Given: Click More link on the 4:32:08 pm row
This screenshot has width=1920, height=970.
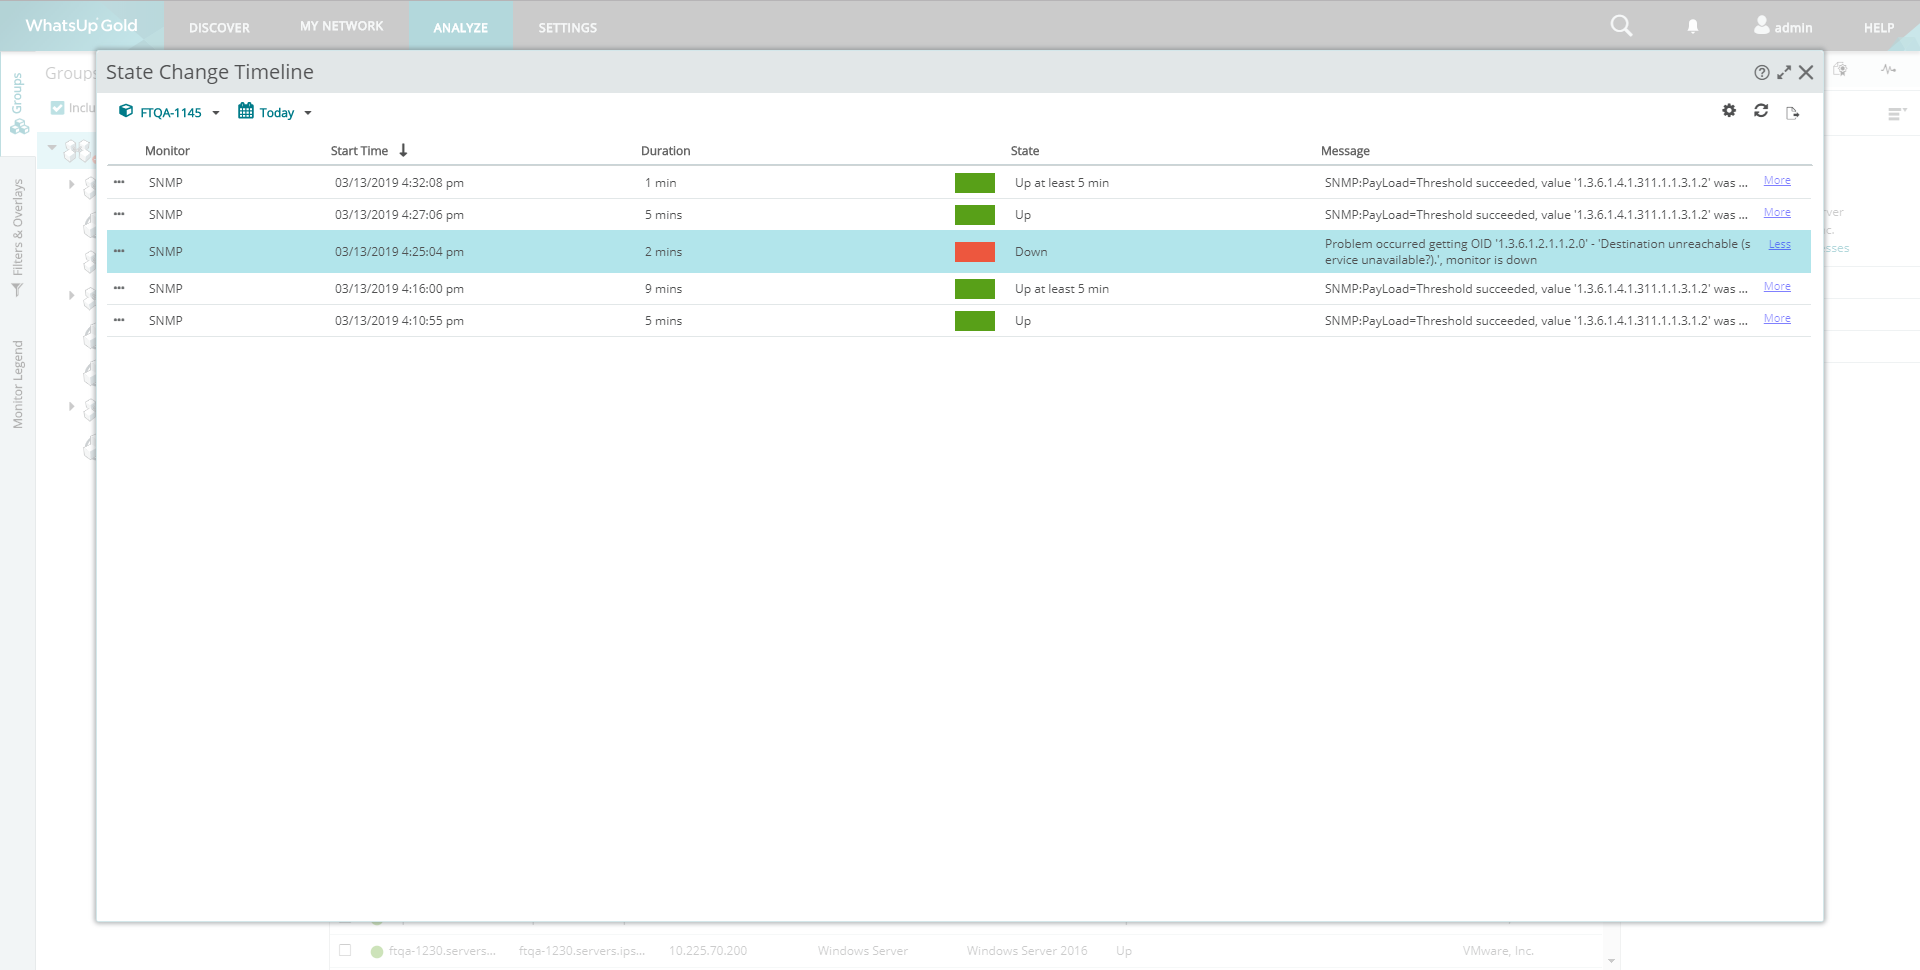Looking at the screenshot, I should tap(1777, 181).
